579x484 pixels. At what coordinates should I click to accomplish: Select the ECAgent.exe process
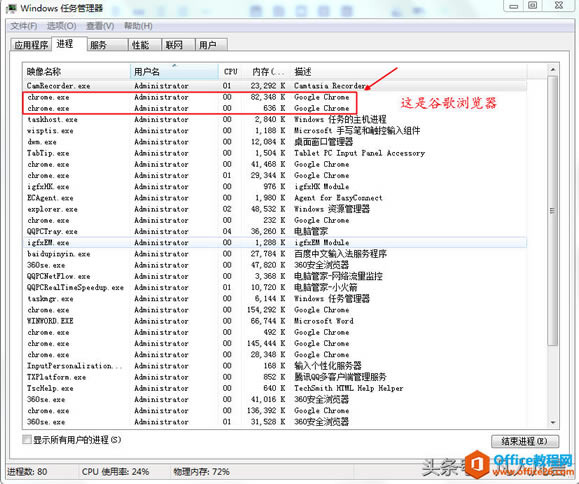click(x=275, y=198)
